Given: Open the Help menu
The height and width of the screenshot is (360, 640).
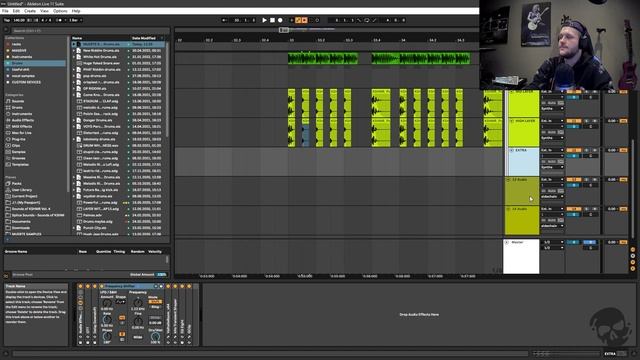Looking at the screenshot, I should tap(76, 11).
